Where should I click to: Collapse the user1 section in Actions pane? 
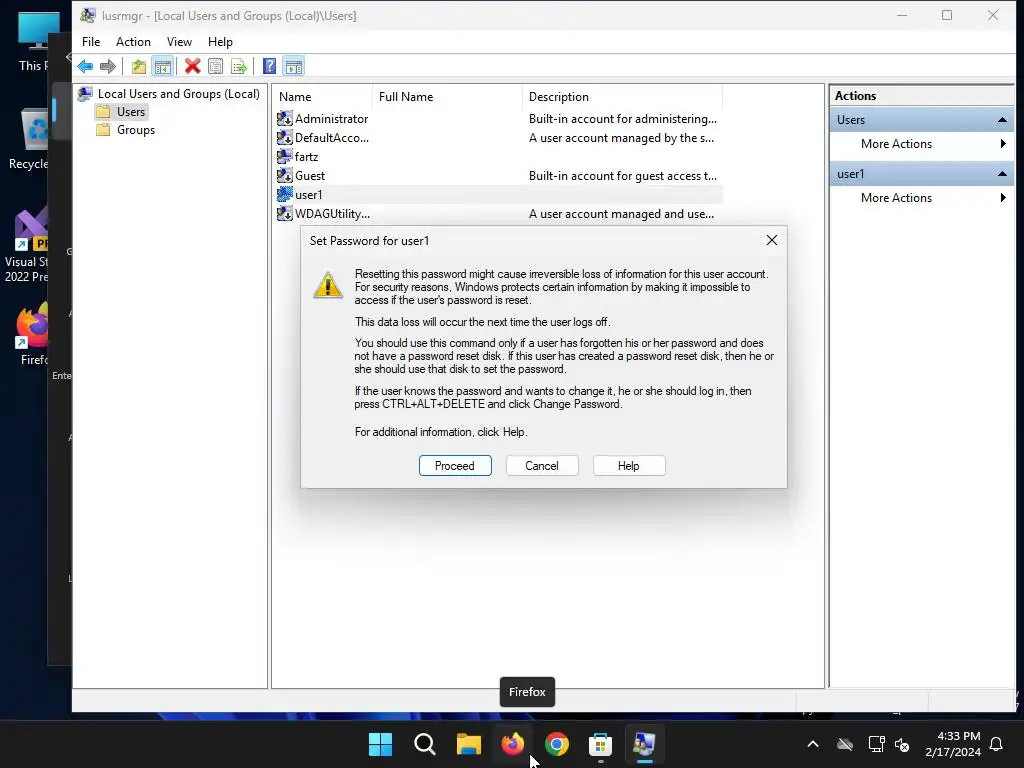[1002, 174]
